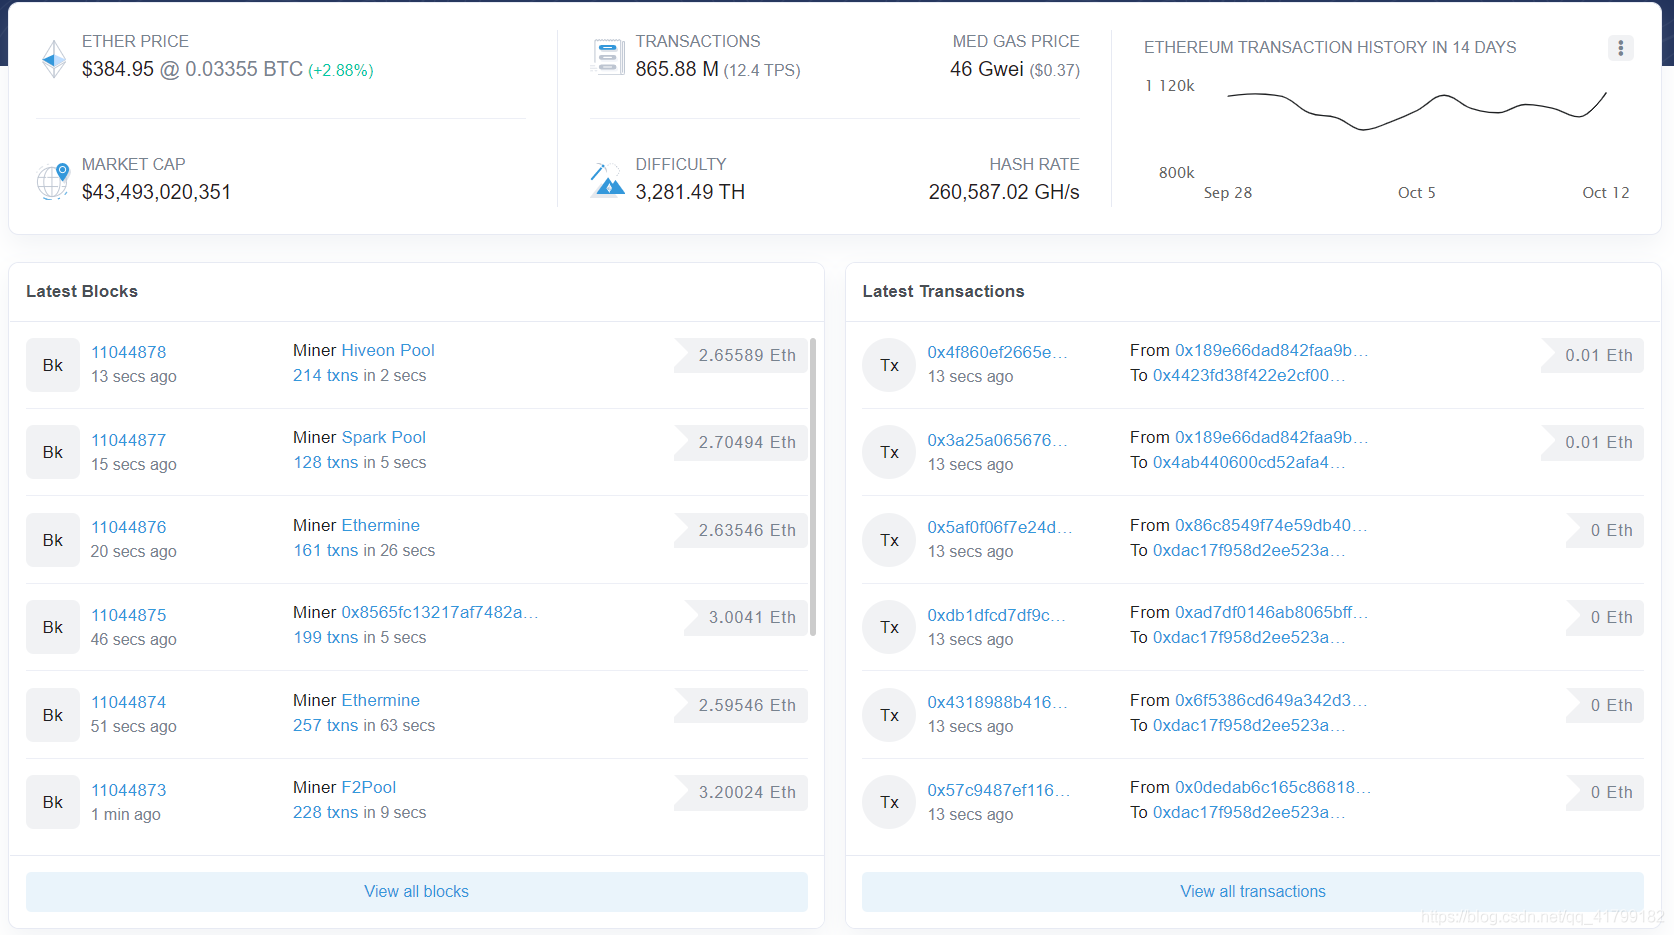Click the market cap $43,493,020,351 value

pos(156,192)
